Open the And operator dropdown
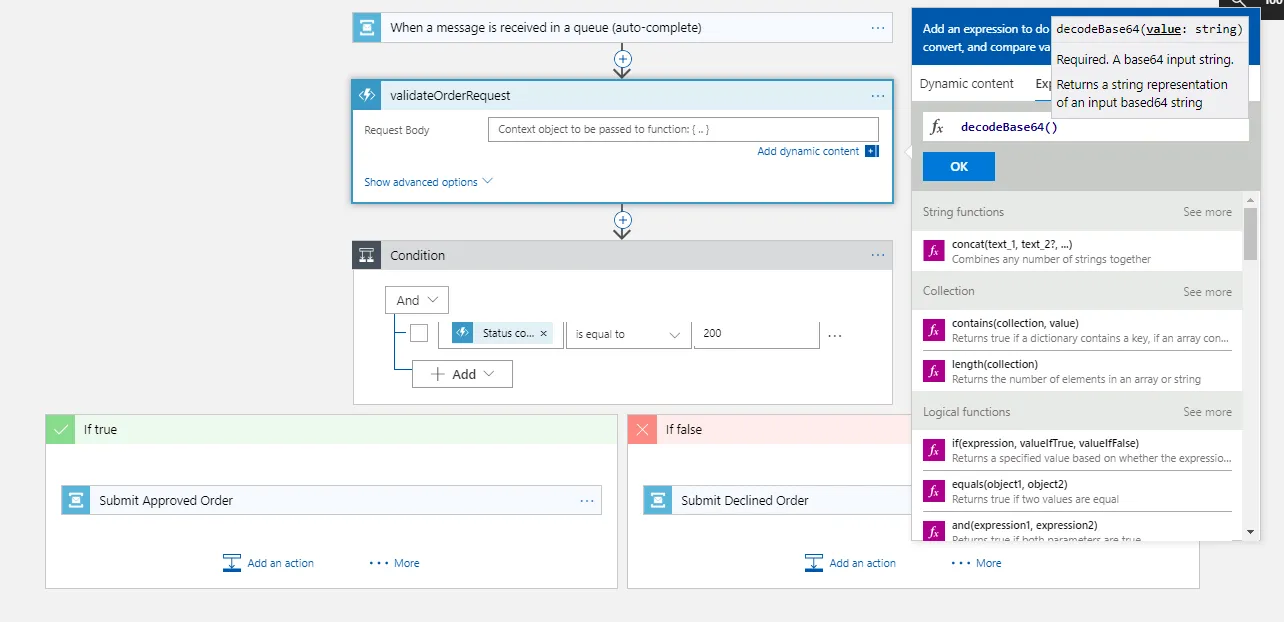 point(417,300)
